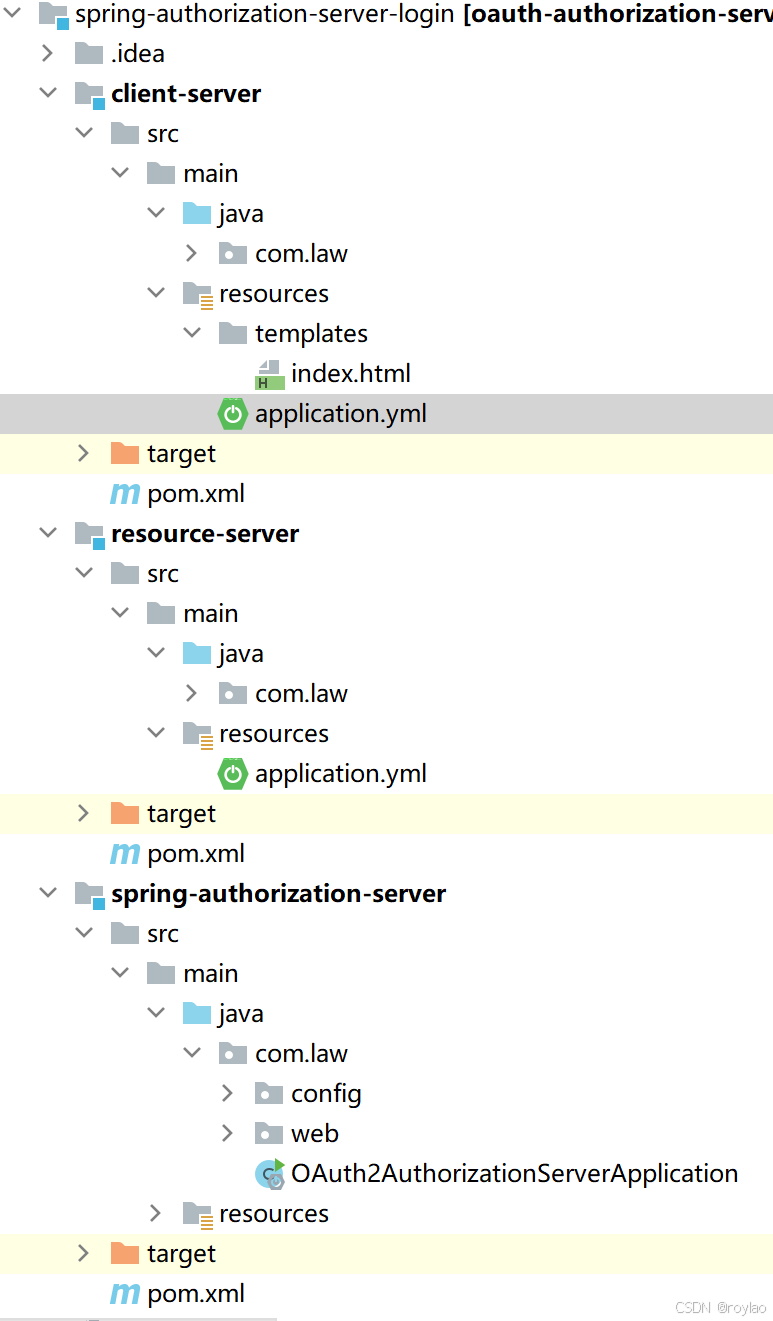The image size is (773, 1321).
Task: Click the Spring icon of client-server application.yml
Action: pos(233,413)
